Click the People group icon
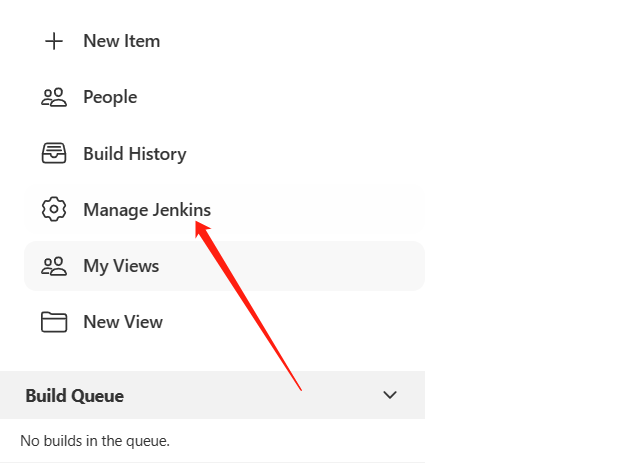Viewport: 631px width, 471px height. click(x=54, y=97)
